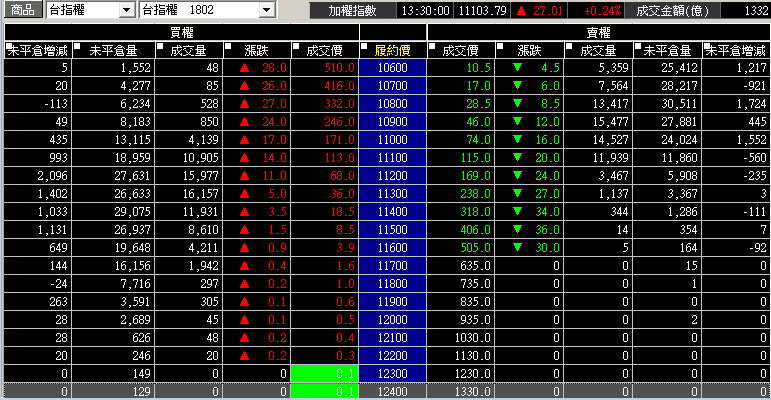The image size is (771, 400).
Task: Select strike price 12200
Action: tap(392, 356)
